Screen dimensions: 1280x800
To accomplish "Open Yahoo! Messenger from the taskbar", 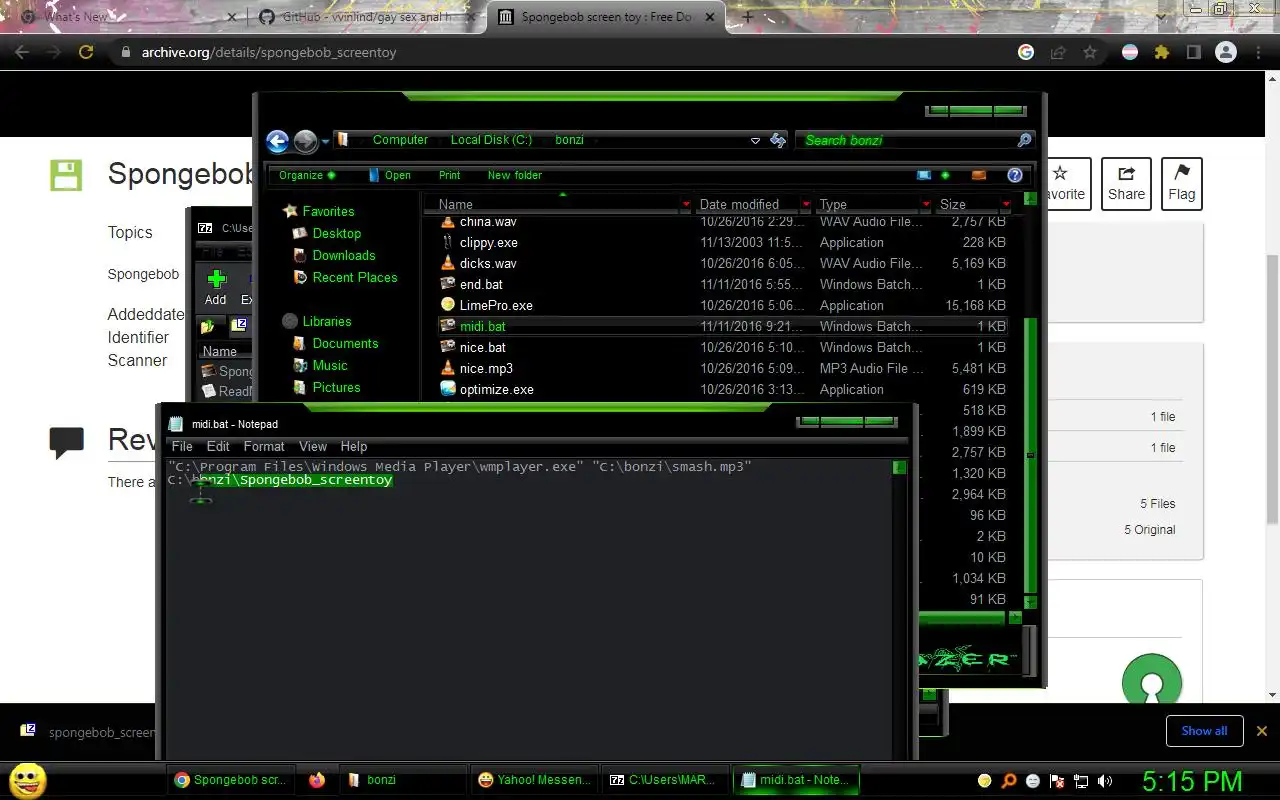I will click(x=535, y=780).
